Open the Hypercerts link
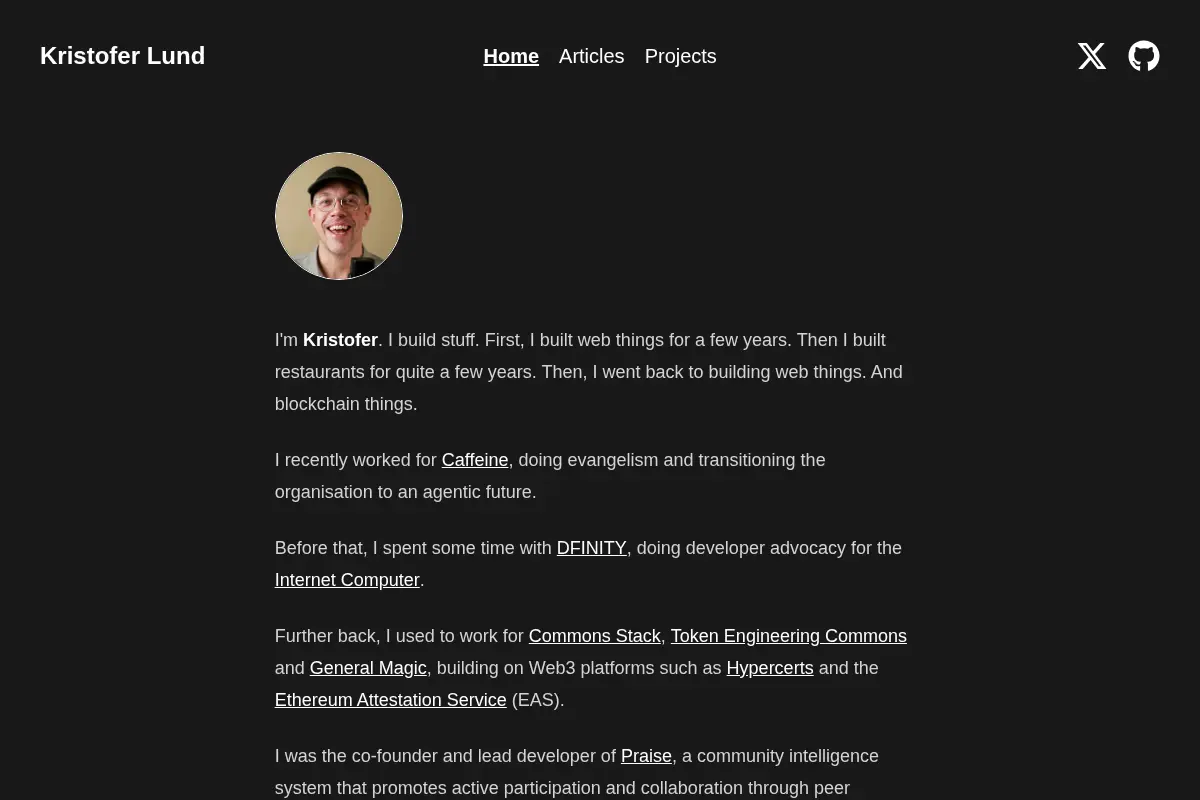The image size is (1200, 800). click(770, 668)
